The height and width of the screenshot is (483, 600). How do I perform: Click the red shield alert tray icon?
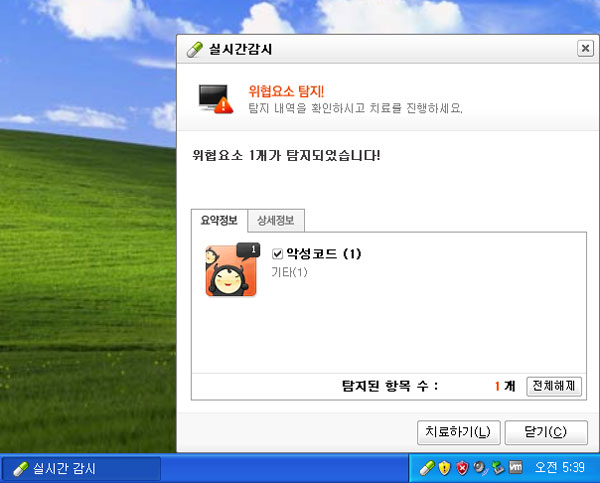pos(461,467)
